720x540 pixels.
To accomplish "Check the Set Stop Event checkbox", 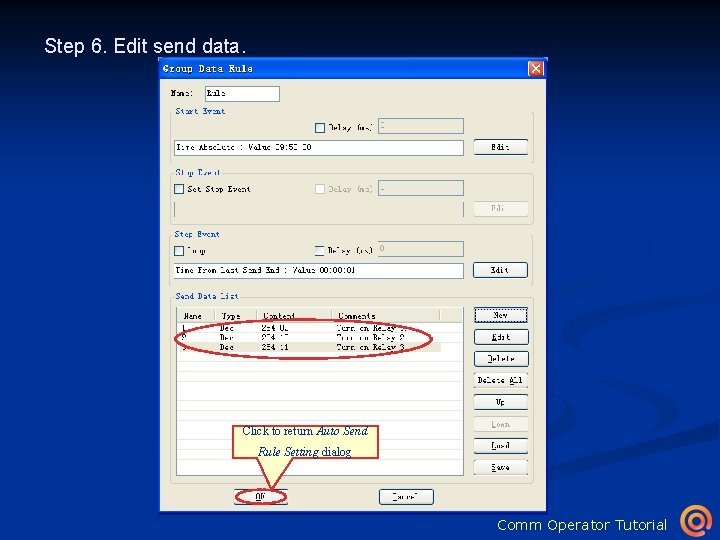I will tap(179, 189).
